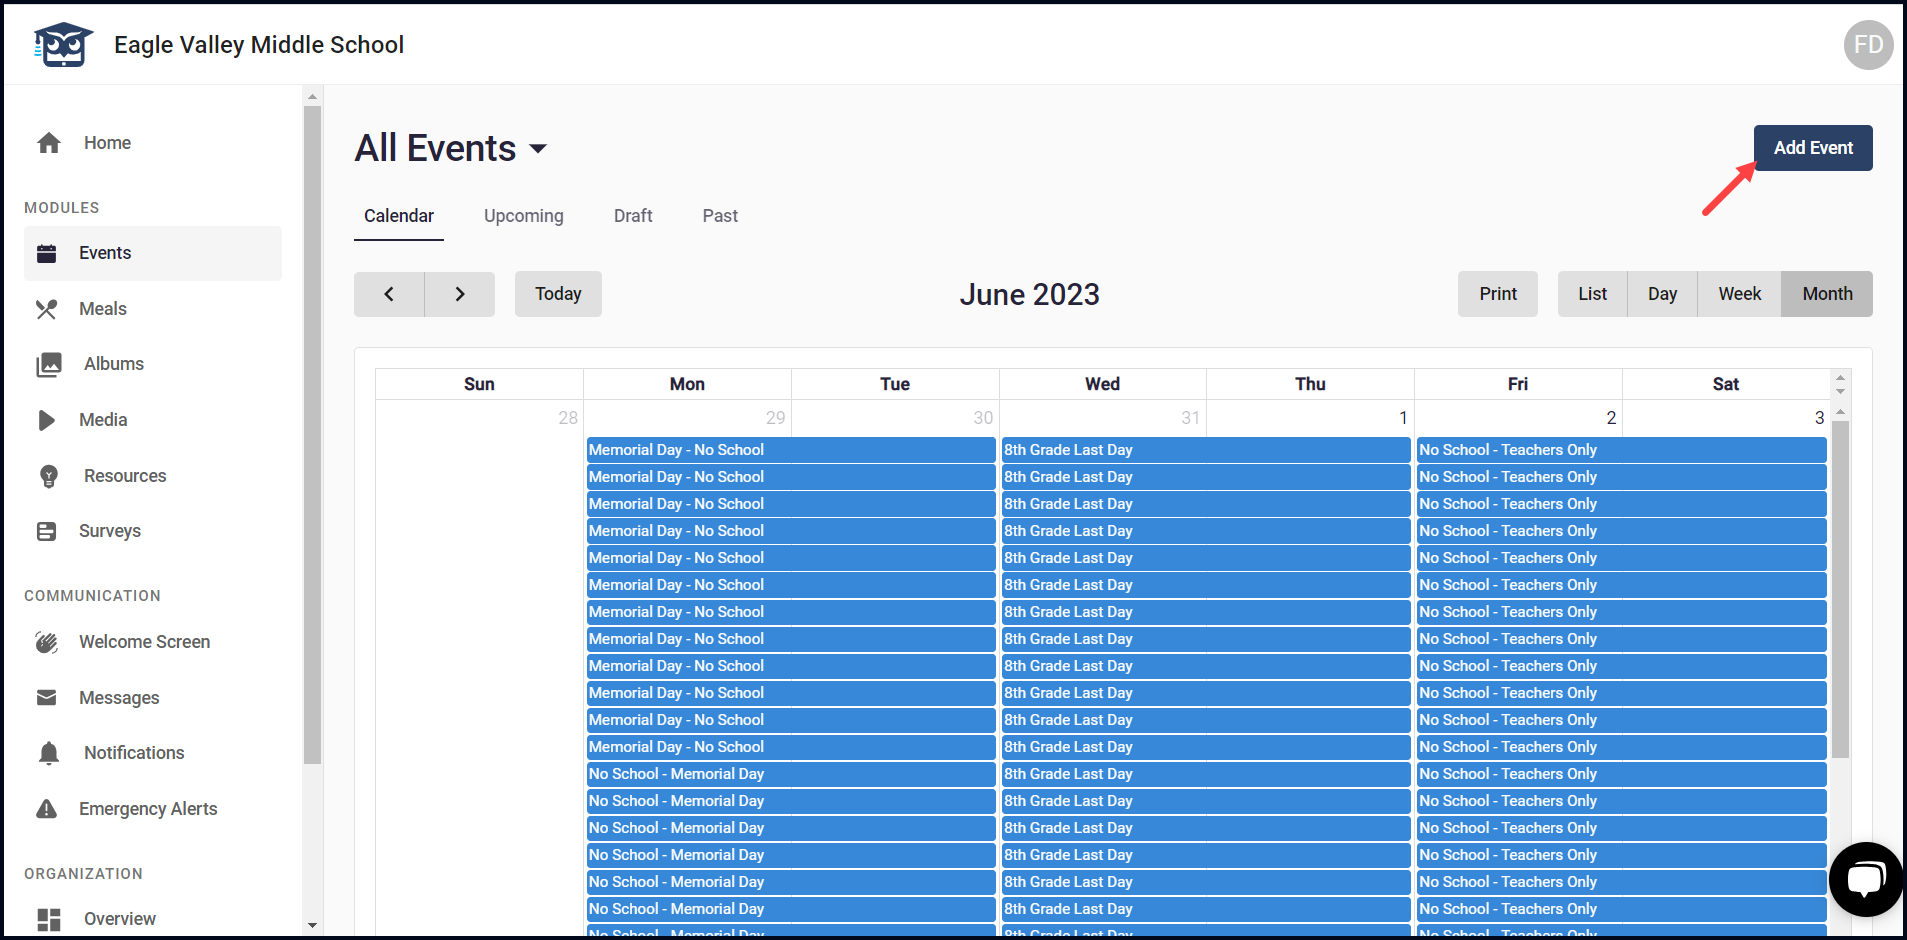This screenshot has height=940, width=1907.
Task: Open Resources in the sidebar
Action: pyautogui.click(x=153, y=476)
